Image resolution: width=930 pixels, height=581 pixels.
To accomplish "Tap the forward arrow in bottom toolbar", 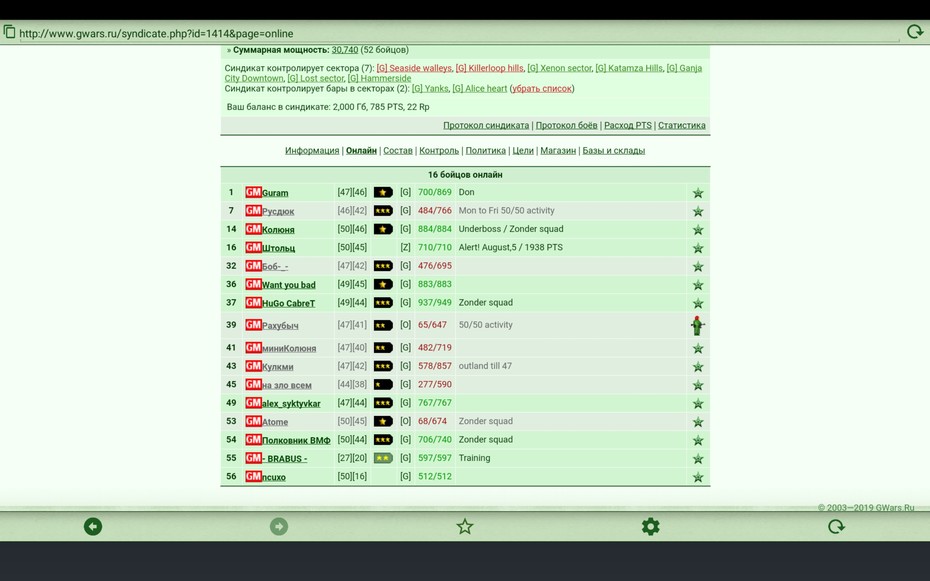I will coord(279,526).
